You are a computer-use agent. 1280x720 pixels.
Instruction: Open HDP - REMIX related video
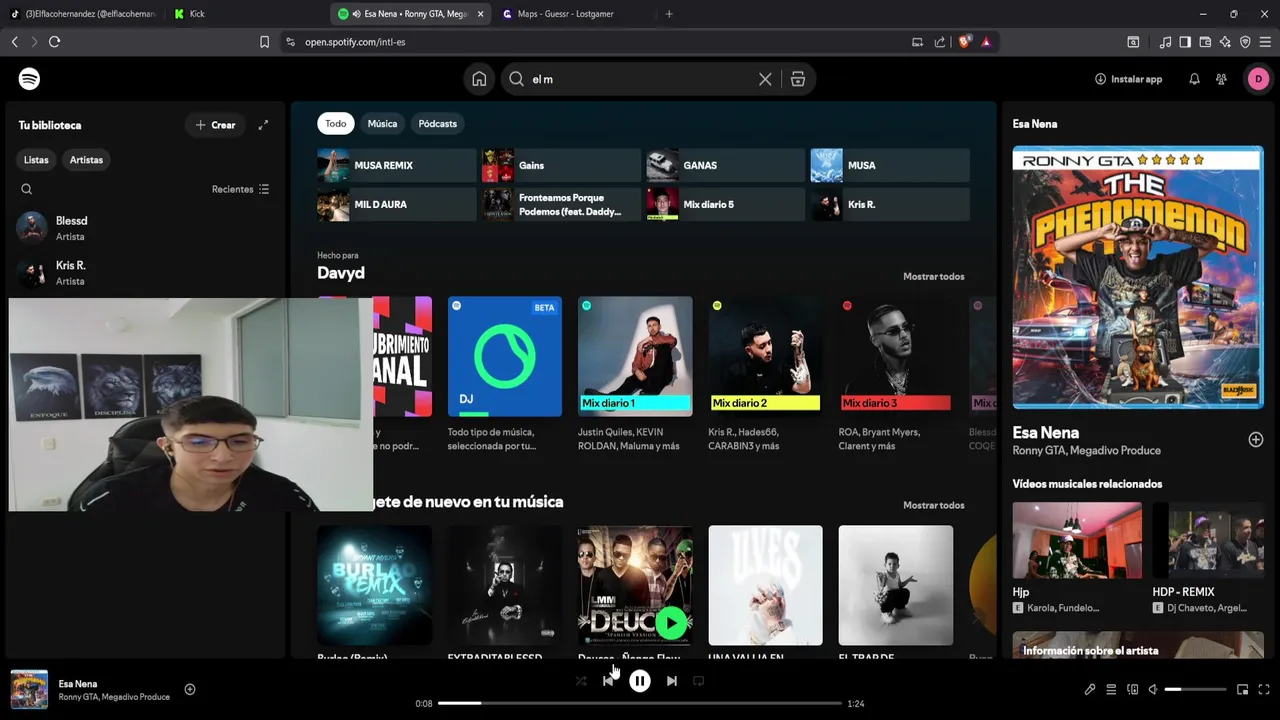pos(1208,540)
